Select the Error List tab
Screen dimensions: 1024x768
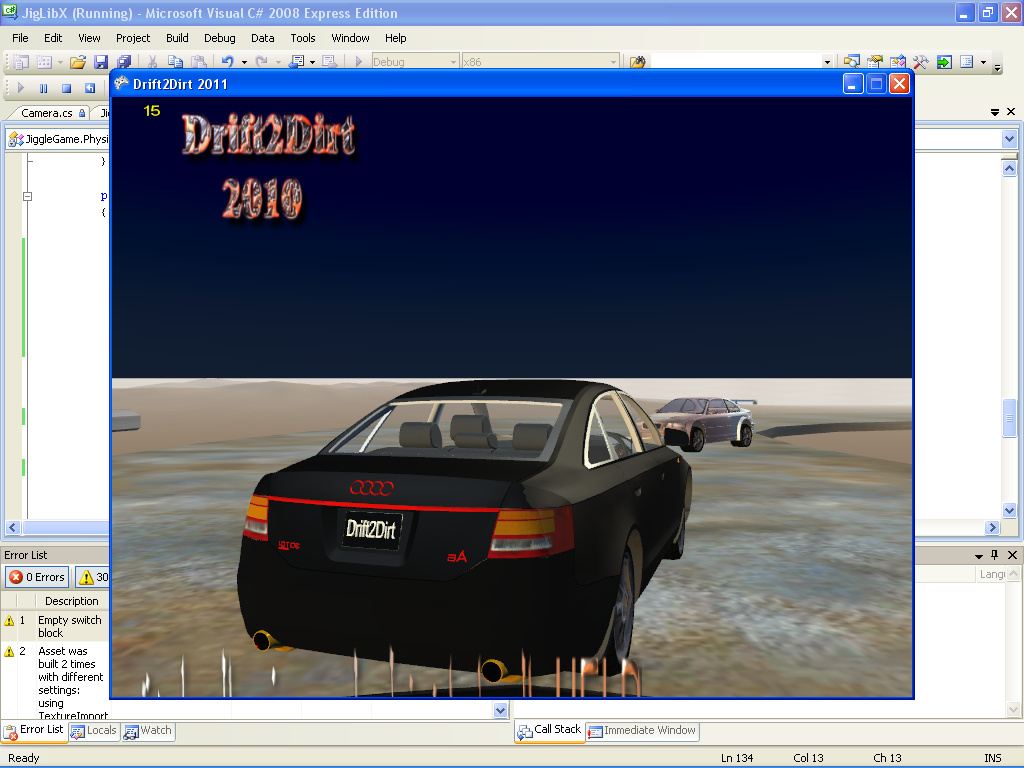pyautogui.click(x=34, y=730)
